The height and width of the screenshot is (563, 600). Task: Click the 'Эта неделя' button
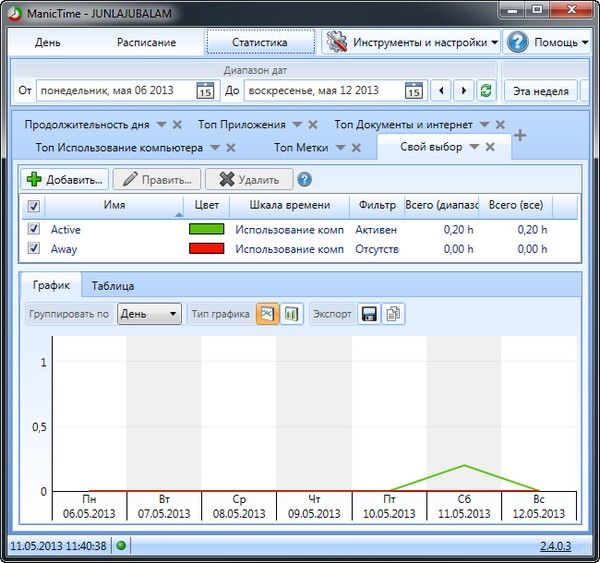tap(540, 91)
